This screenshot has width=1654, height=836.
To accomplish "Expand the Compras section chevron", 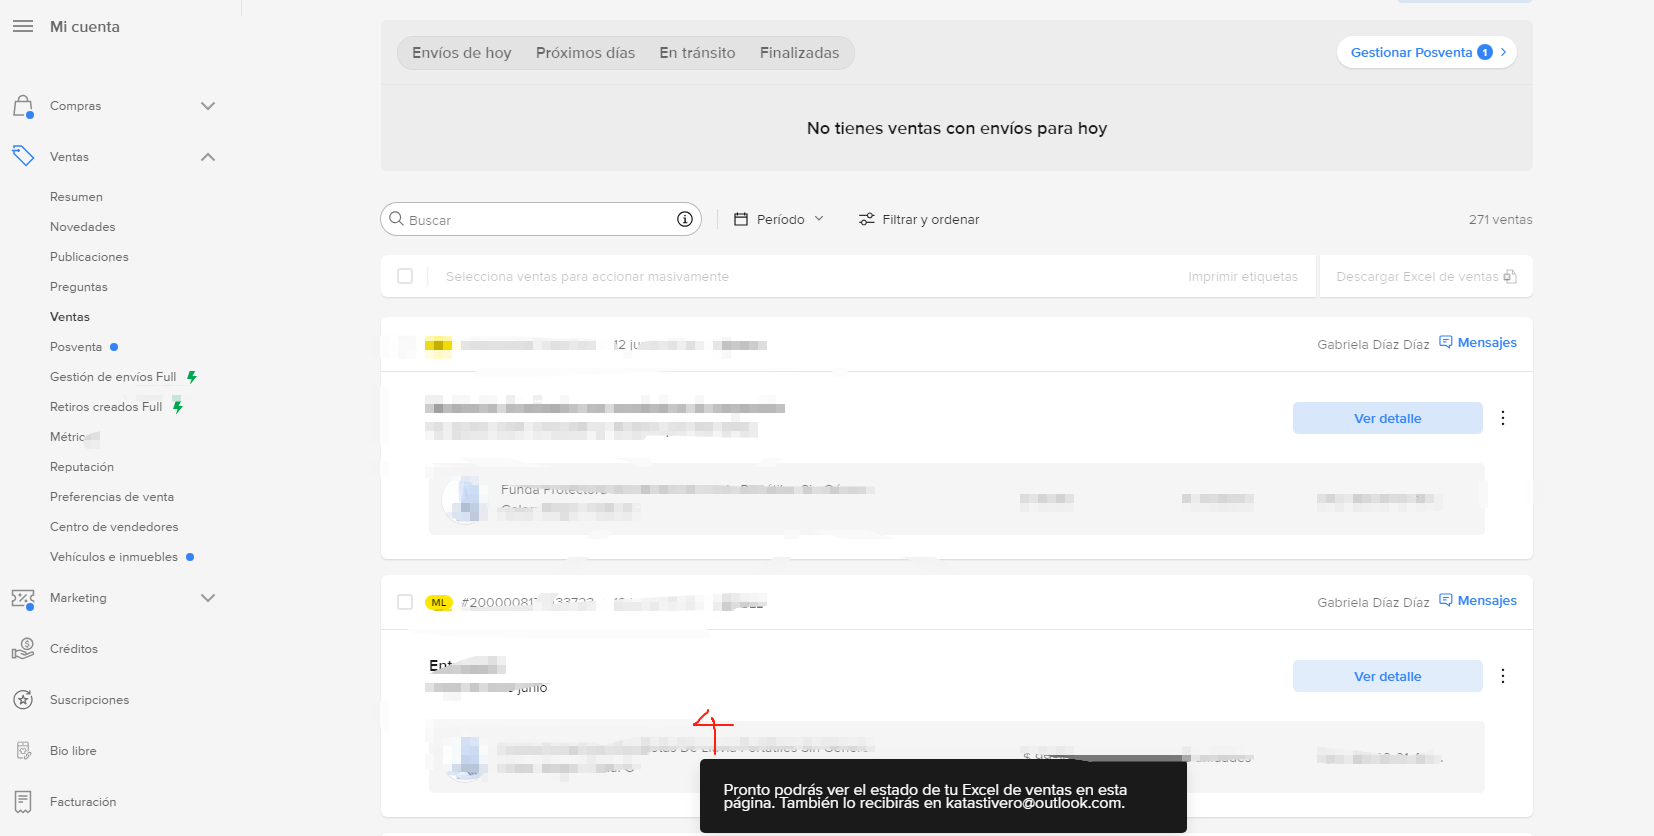I will [208, 106].
